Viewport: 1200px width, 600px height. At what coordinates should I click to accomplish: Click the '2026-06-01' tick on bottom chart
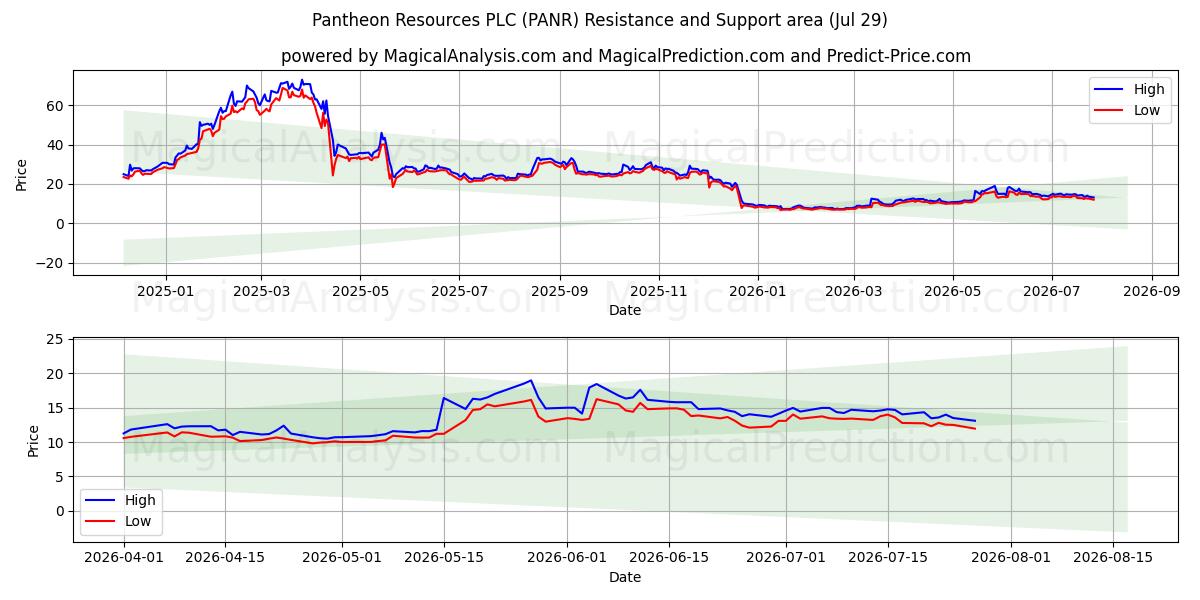[568, 557]
